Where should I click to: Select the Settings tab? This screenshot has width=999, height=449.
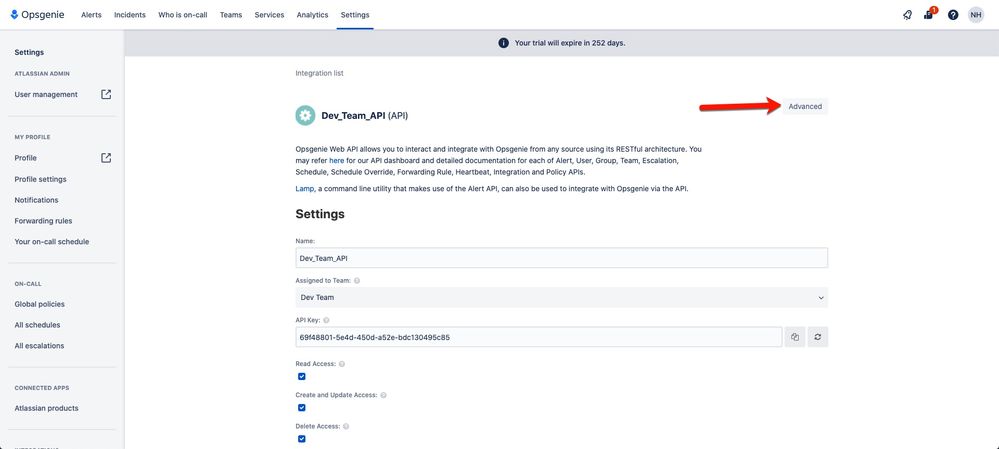tap(355, 15)
